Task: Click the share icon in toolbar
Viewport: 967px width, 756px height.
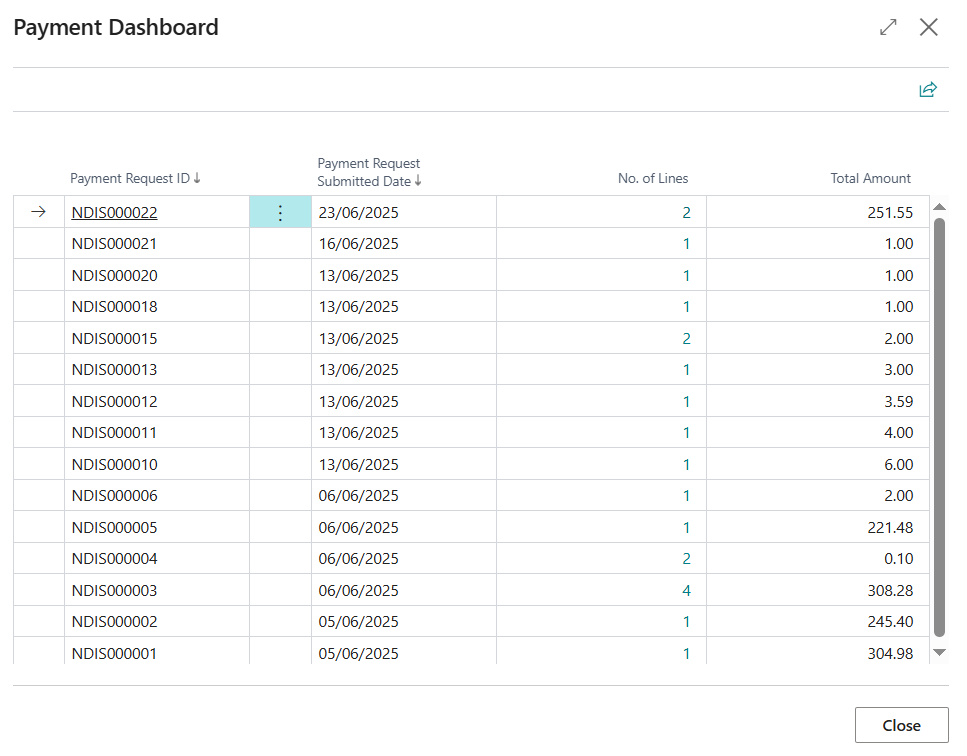Action: (928, 90)
